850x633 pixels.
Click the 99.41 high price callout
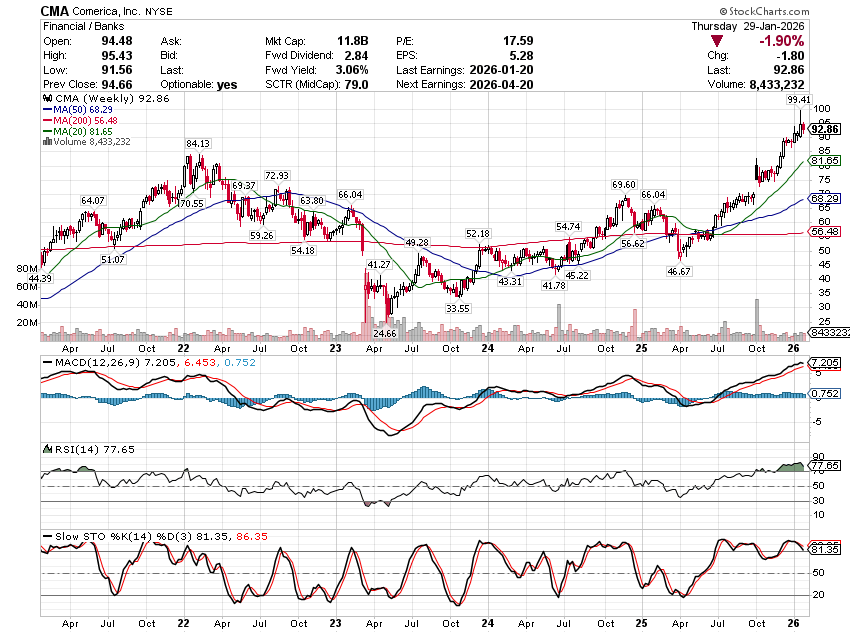point(798,100)
